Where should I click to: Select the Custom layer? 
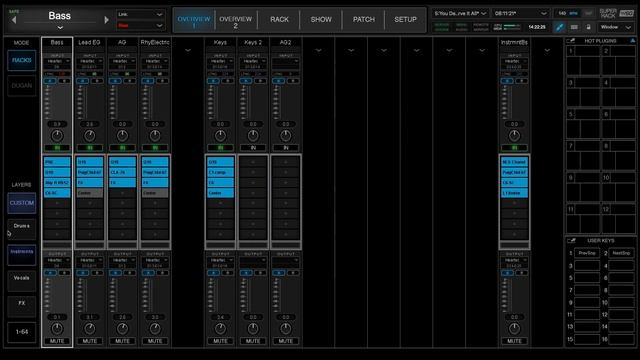click(x=22, y=203)
